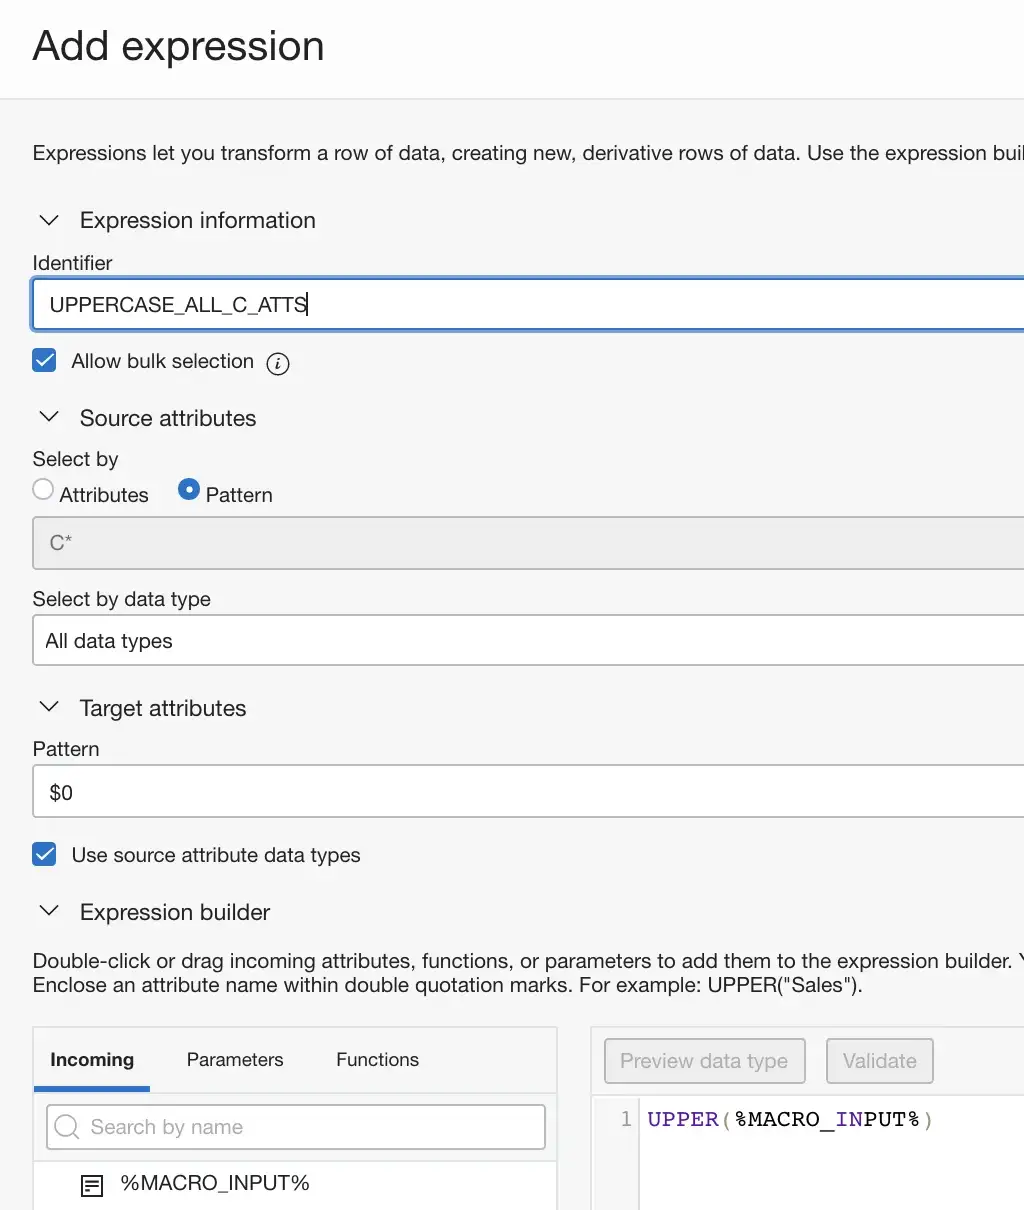Collapse the Expression builder section
The width and height of the screenshot is (1024, 1210).
pyautogui.click(x=48, y=911)
